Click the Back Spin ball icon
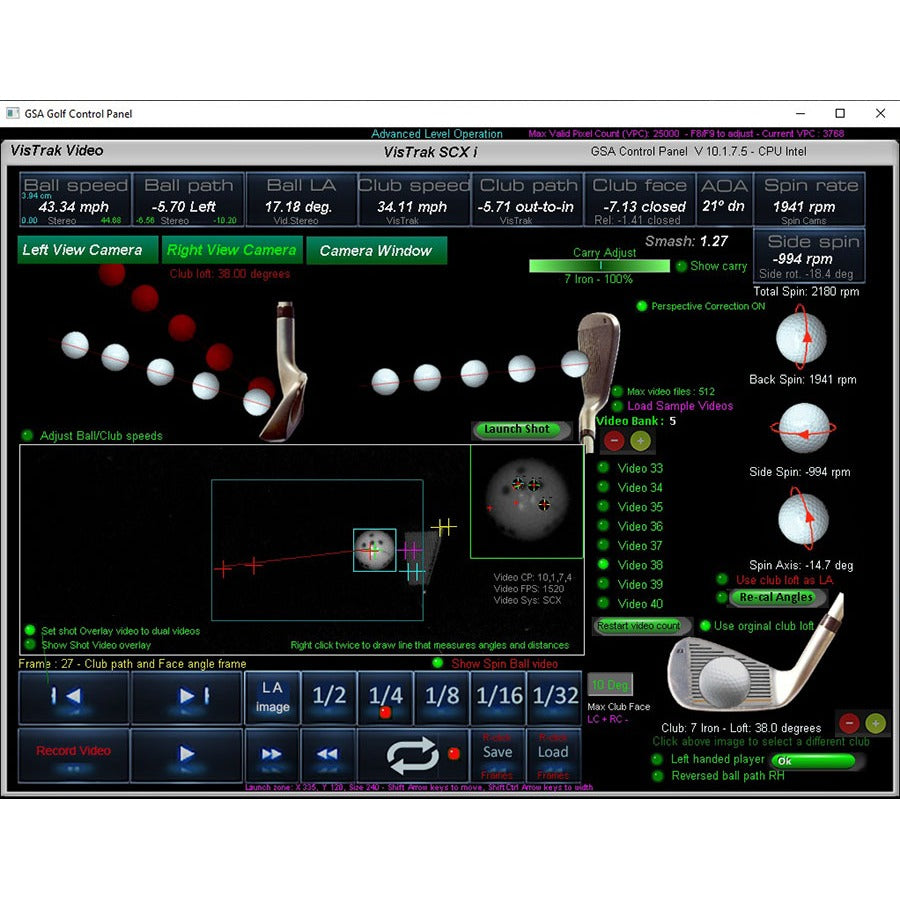The image size is (900, 900). tap(801, 338)
